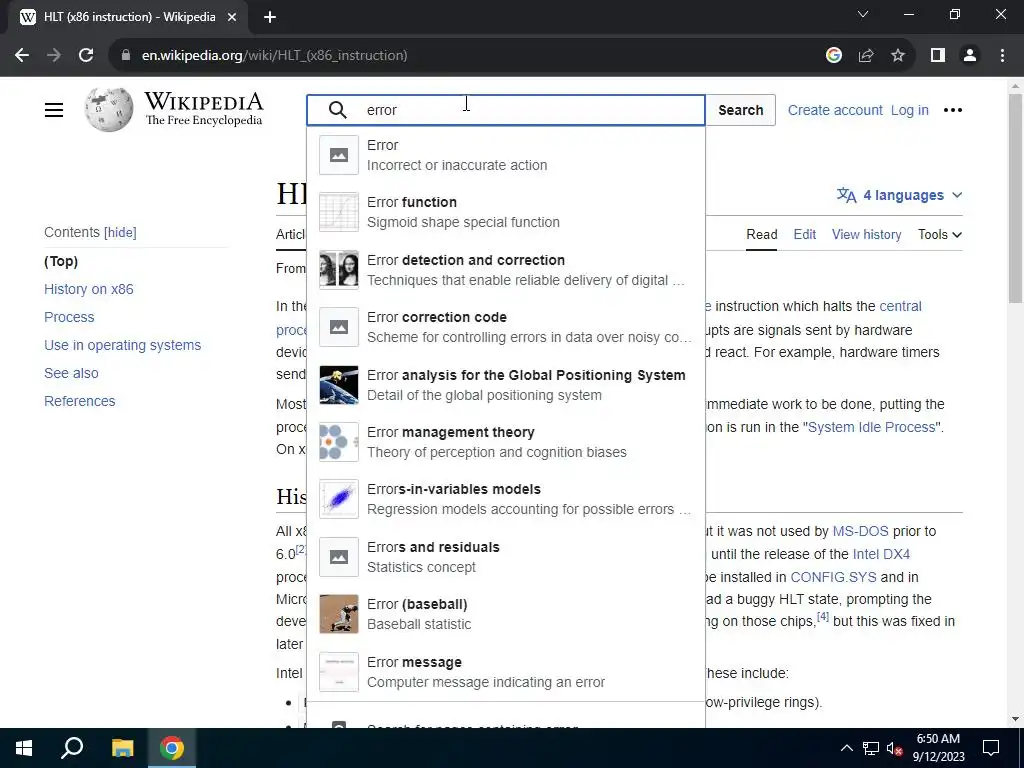Open the 'MS-DOS' article link
This screenshot has width=1024, height=768.
860,532
